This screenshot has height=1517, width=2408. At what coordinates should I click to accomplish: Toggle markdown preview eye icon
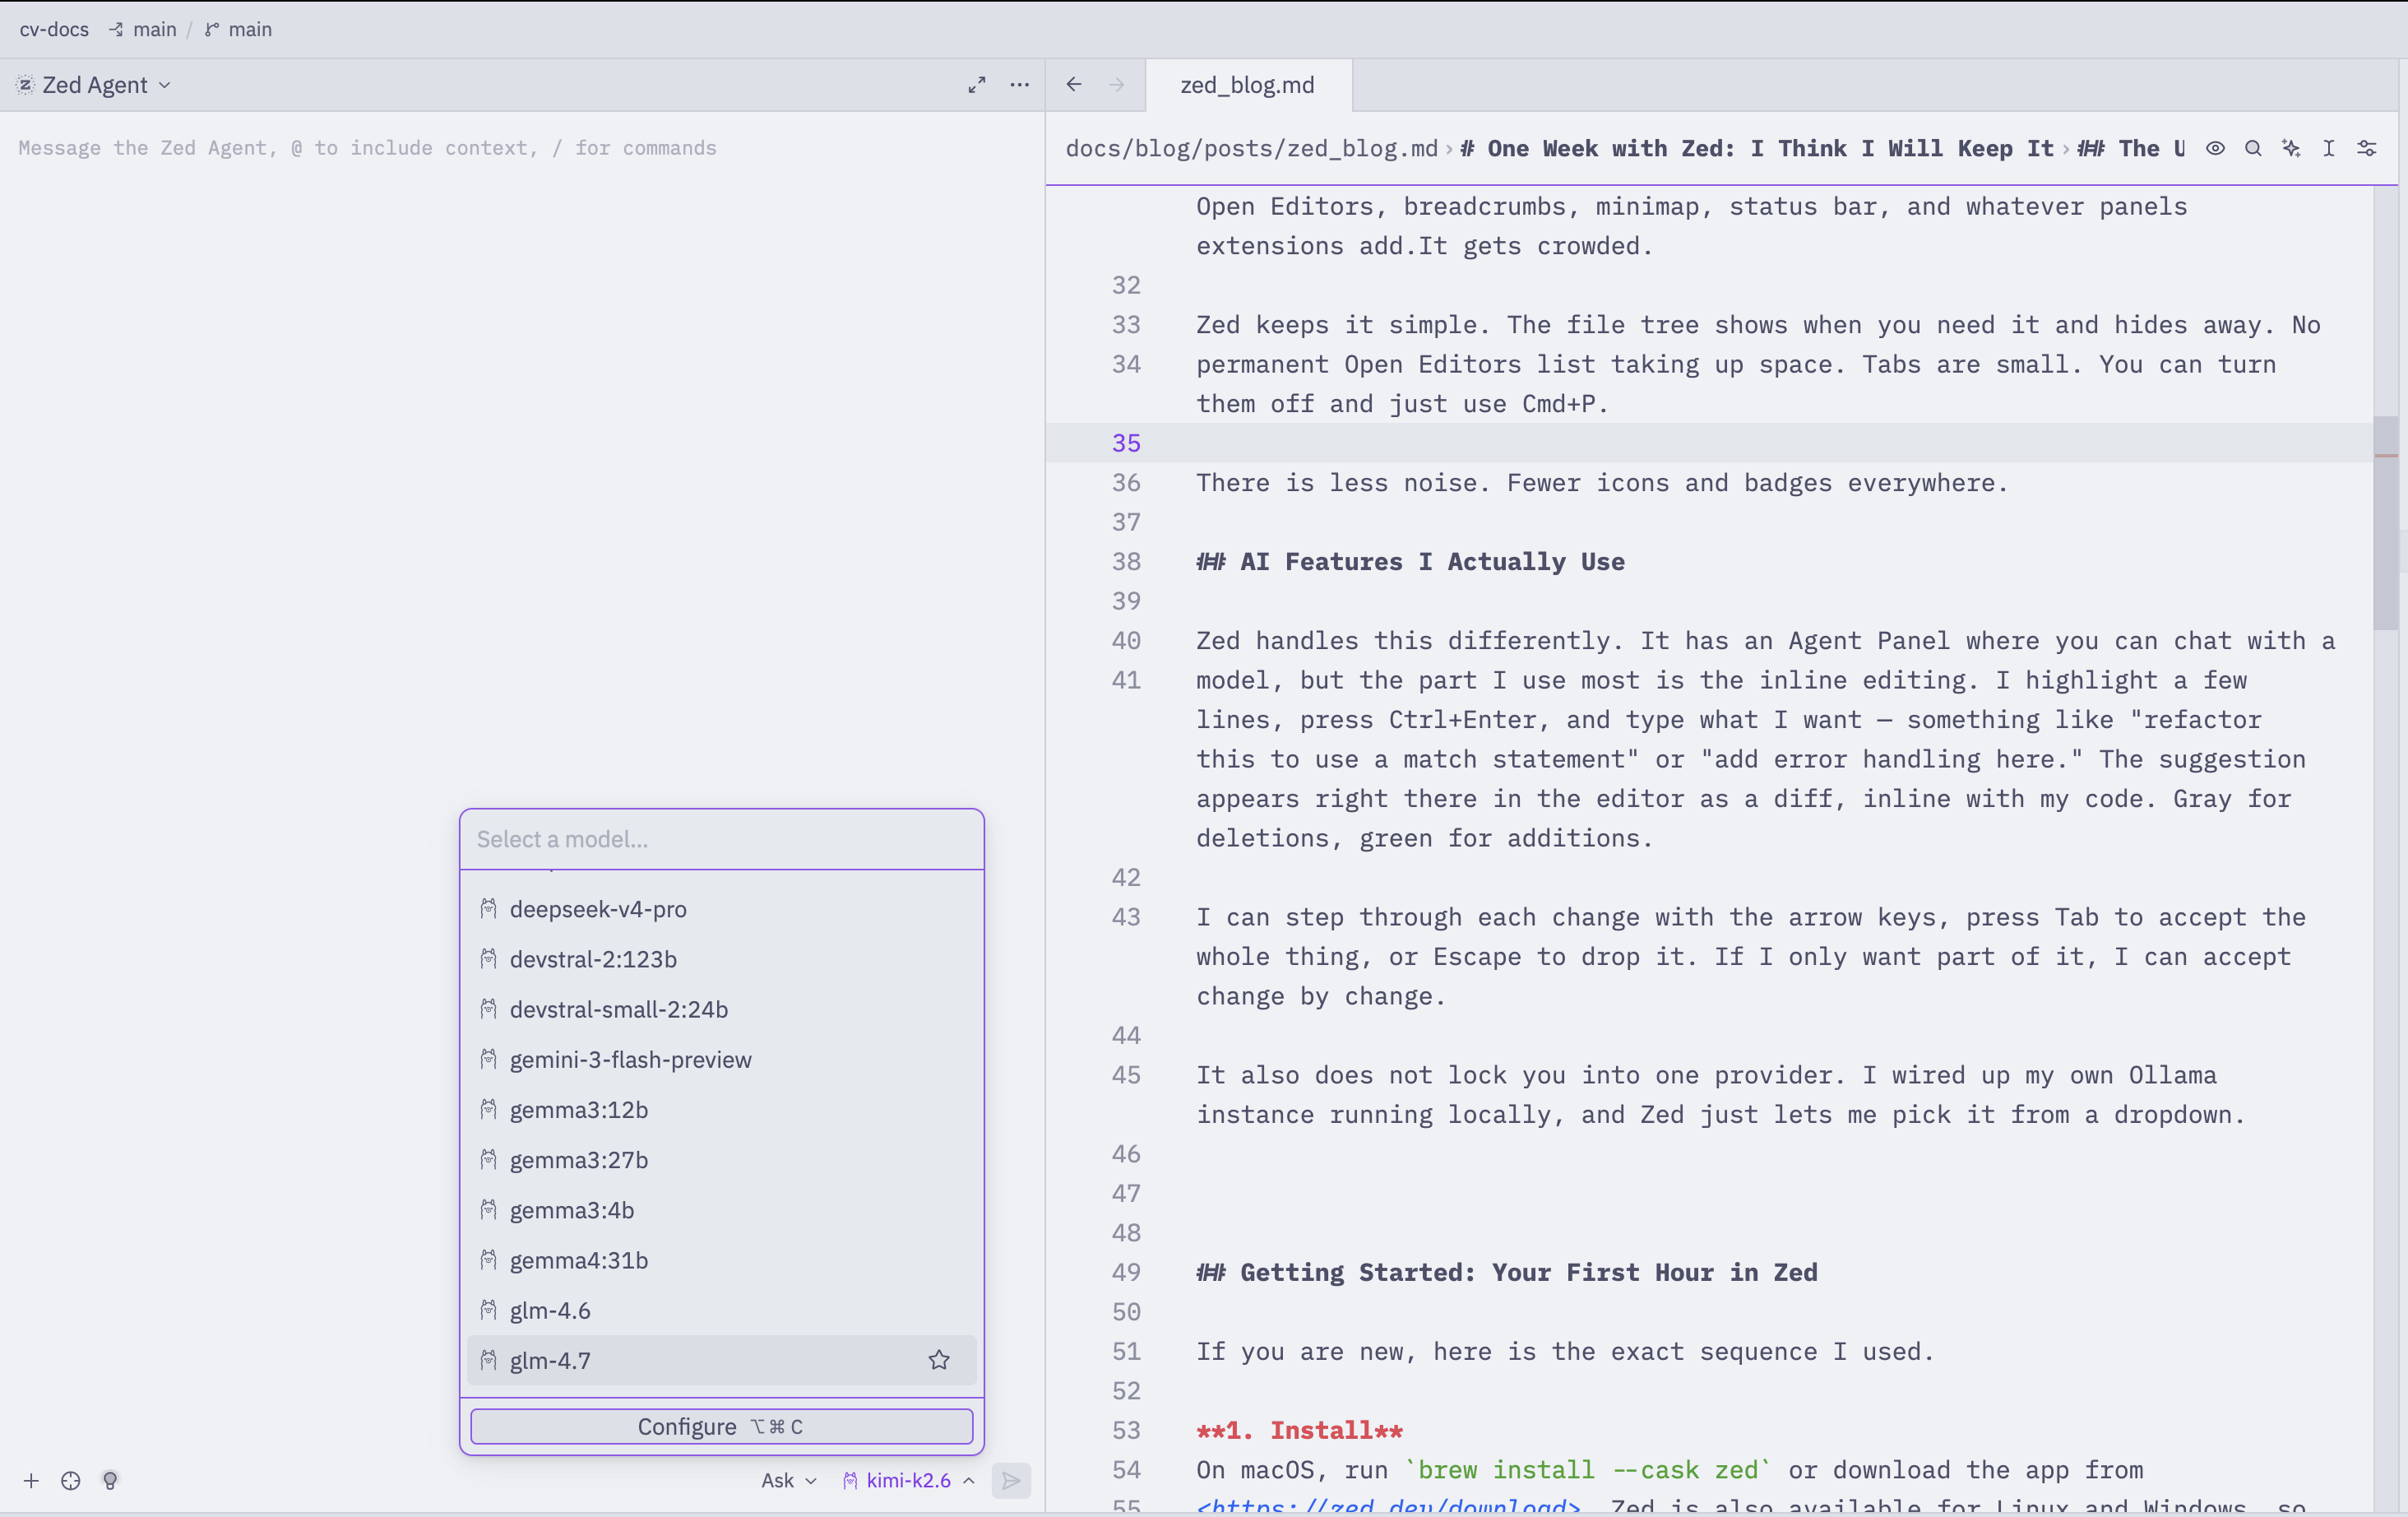pyautogui.click(x=2216, y=148)
